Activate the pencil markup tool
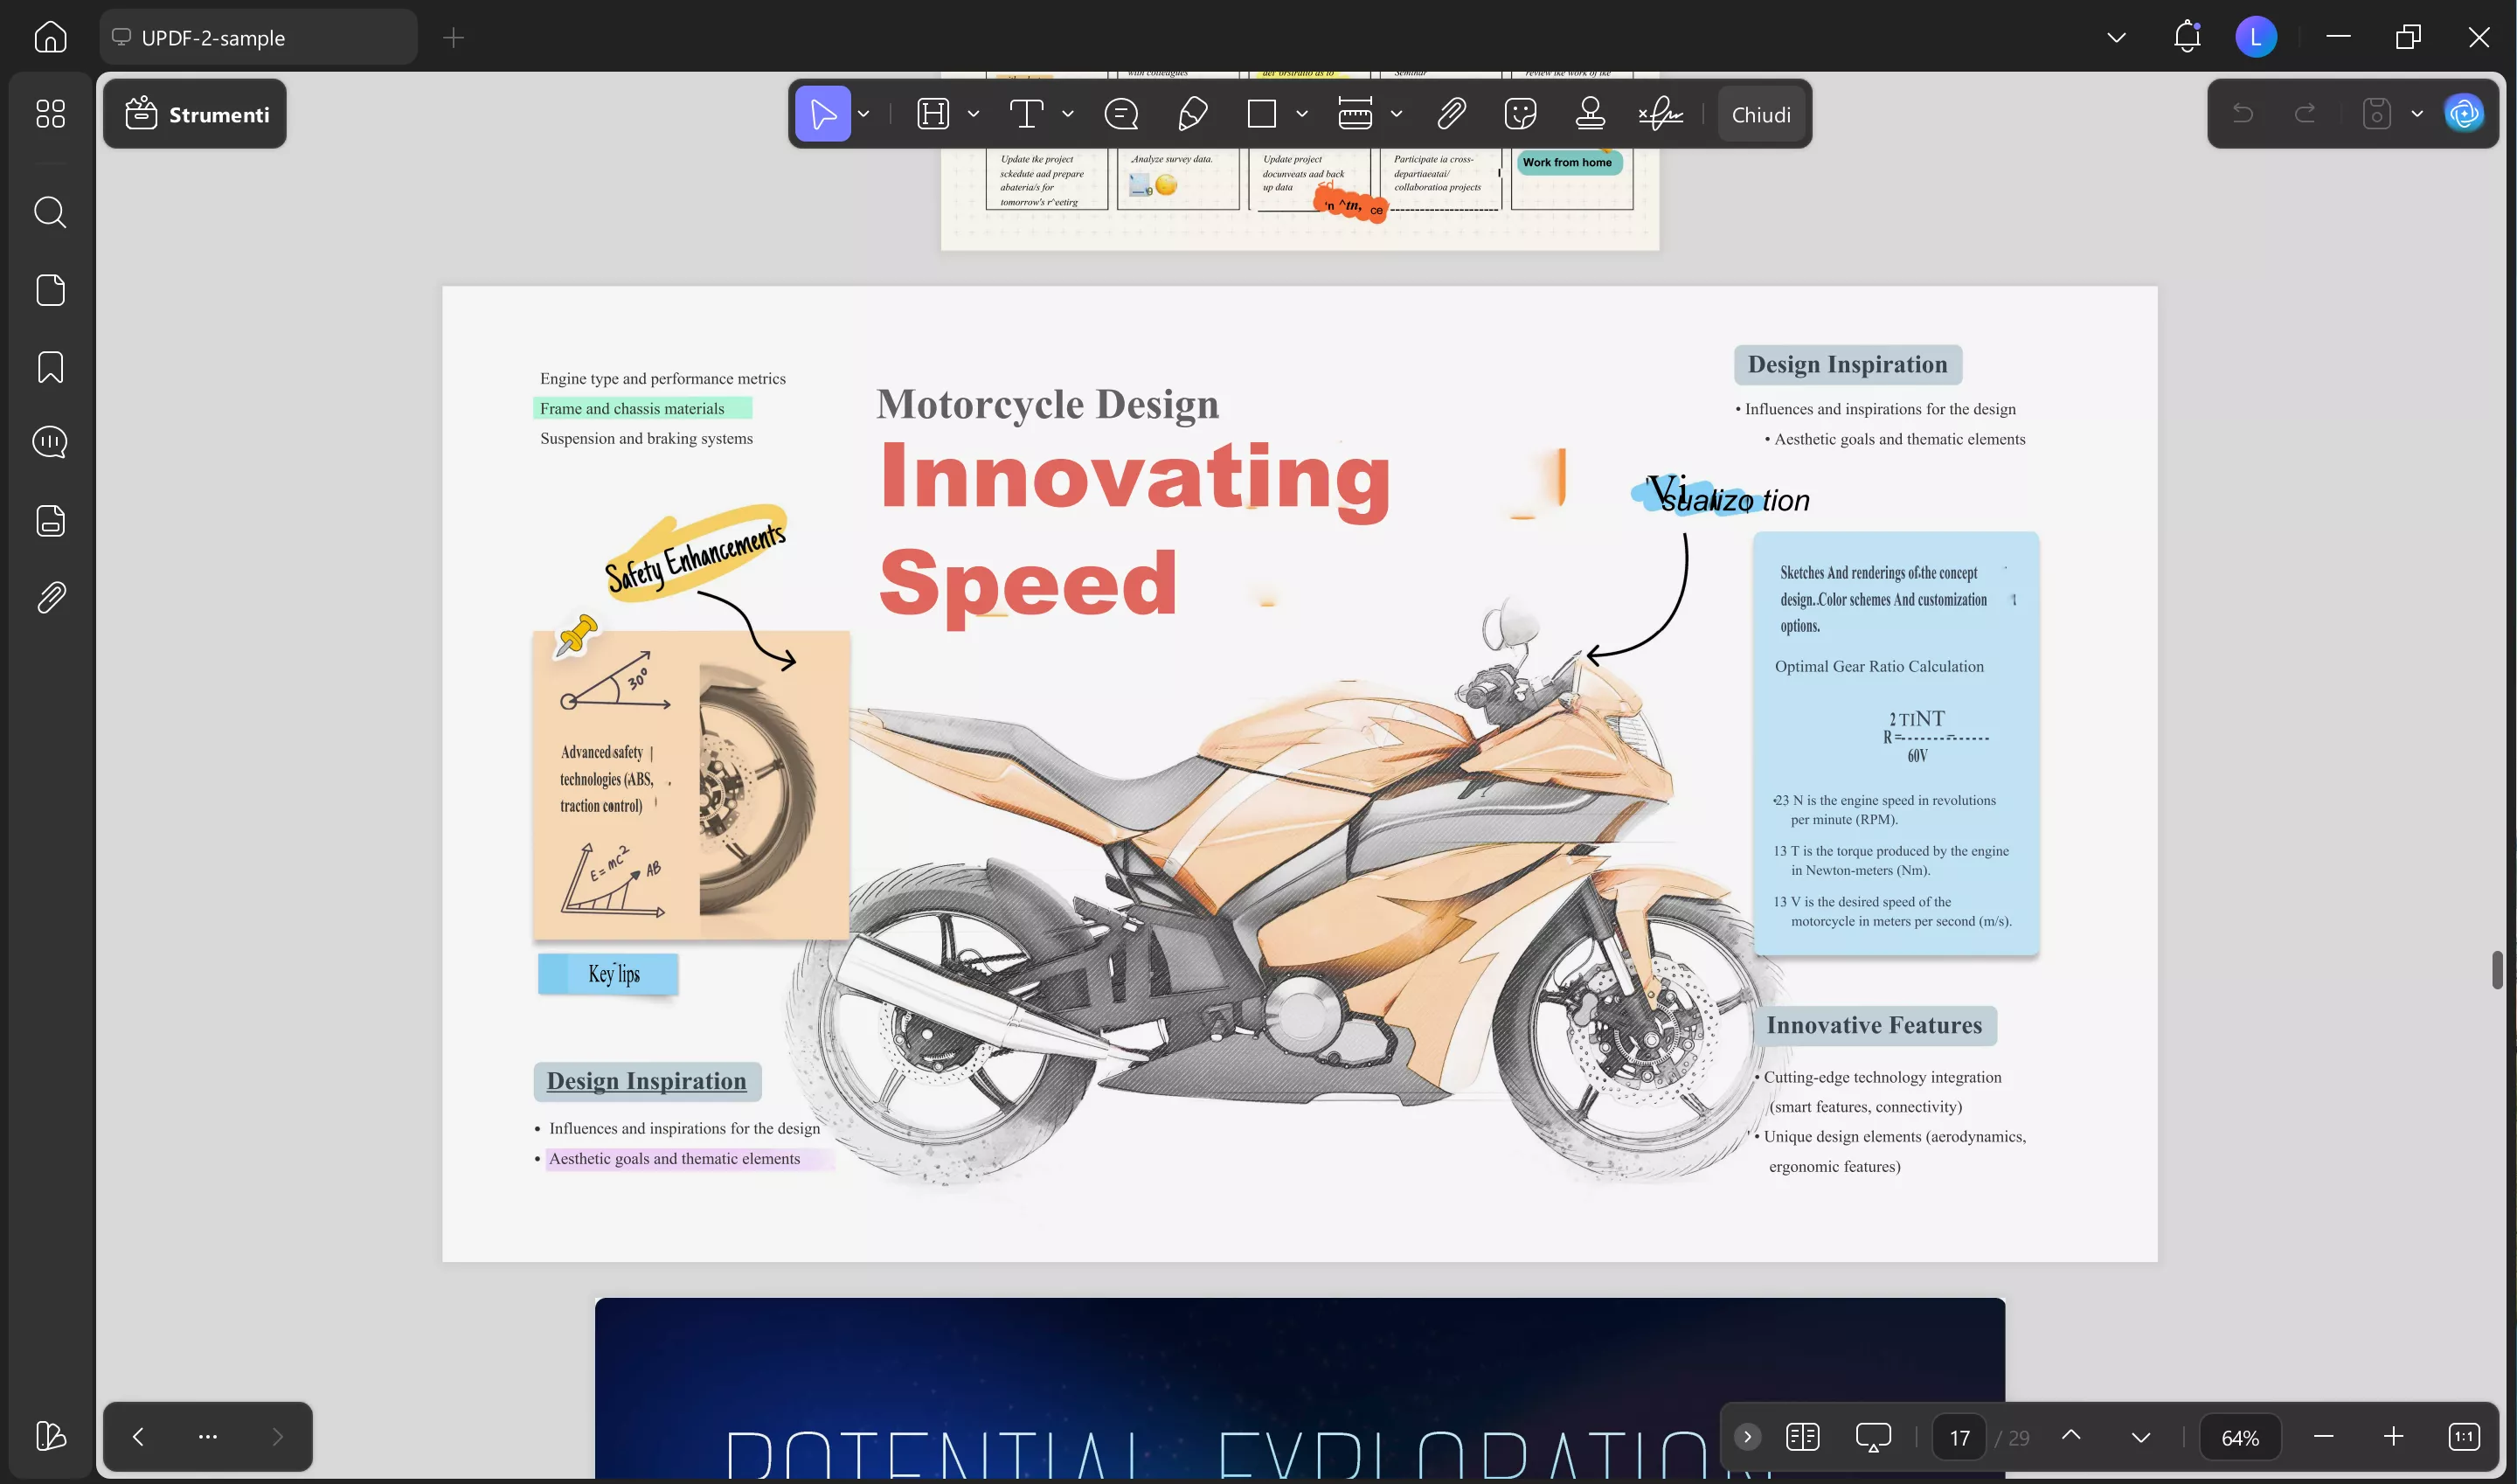 coord(1191,113)
